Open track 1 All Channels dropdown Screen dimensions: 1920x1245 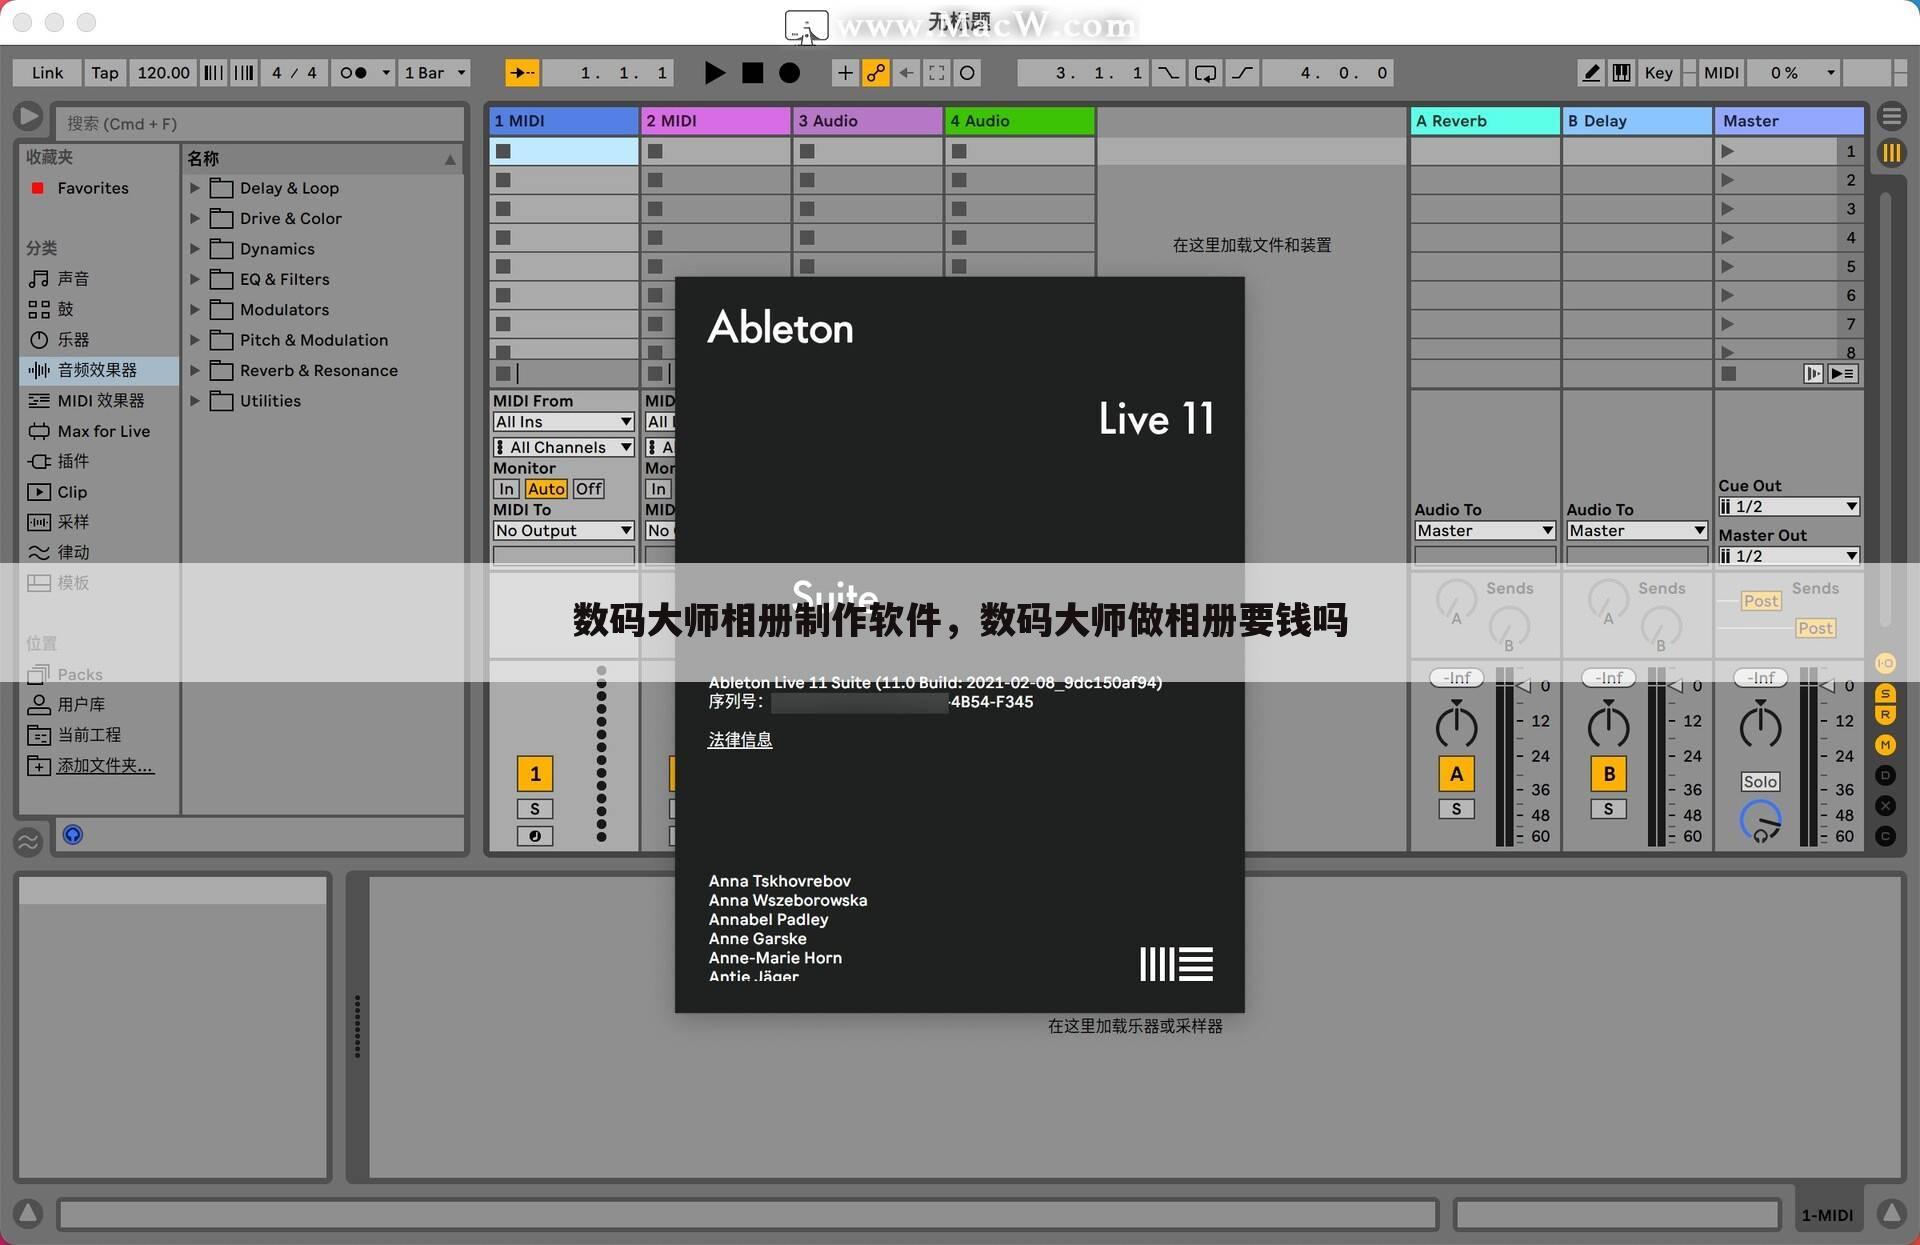click(x=564, y=447)
